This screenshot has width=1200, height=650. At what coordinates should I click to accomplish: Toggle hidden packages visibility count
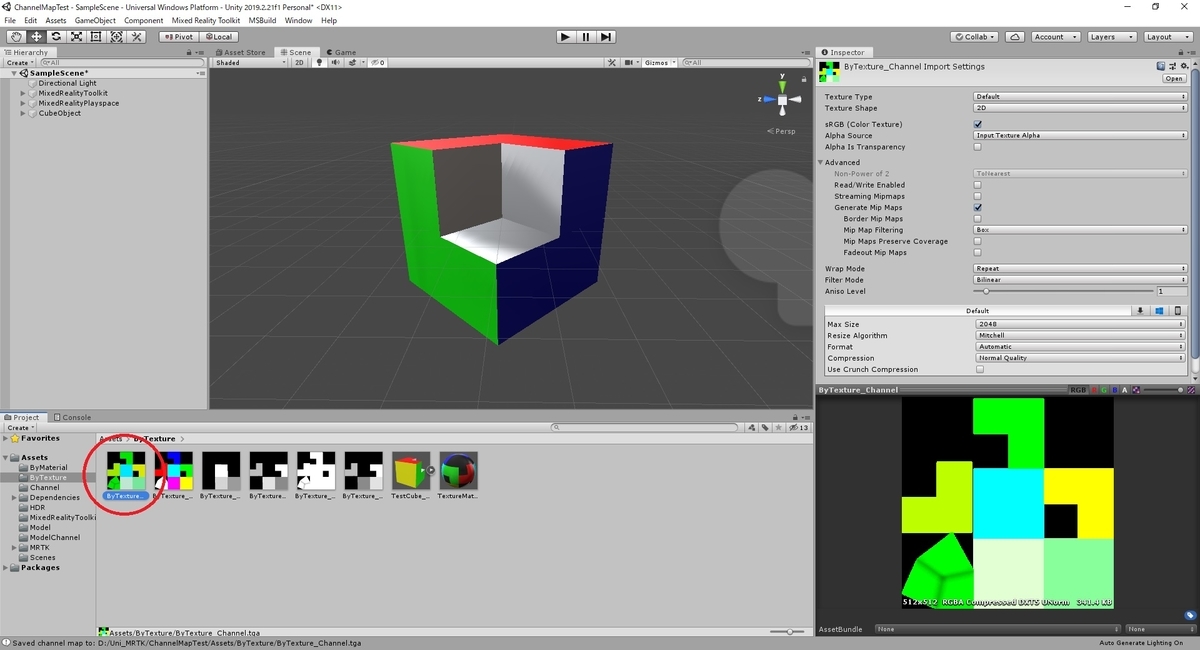coord(799,428)
